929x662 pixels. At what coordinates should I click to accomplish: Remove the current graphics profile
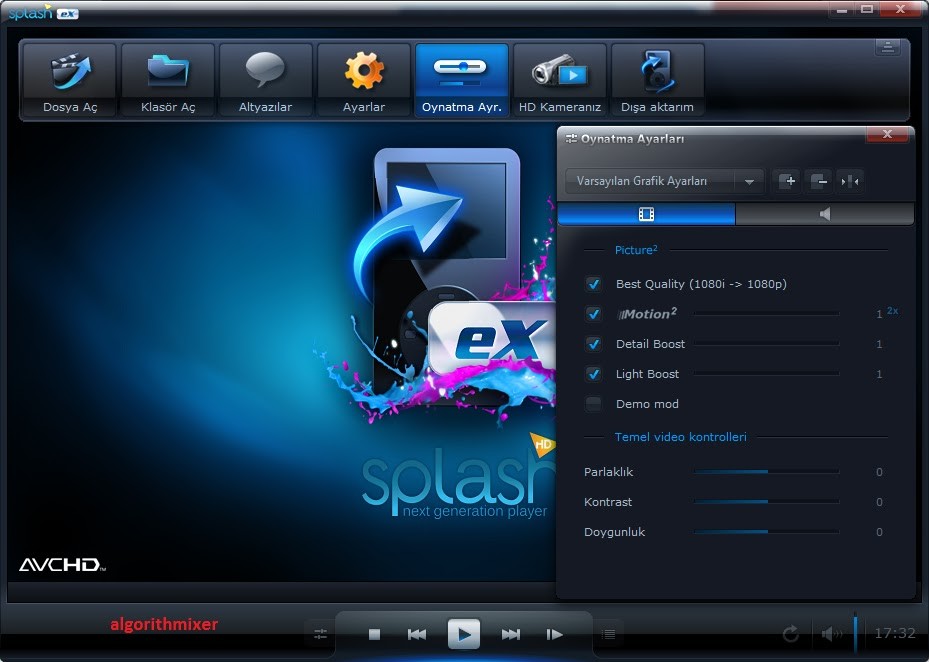click(819, 181)
